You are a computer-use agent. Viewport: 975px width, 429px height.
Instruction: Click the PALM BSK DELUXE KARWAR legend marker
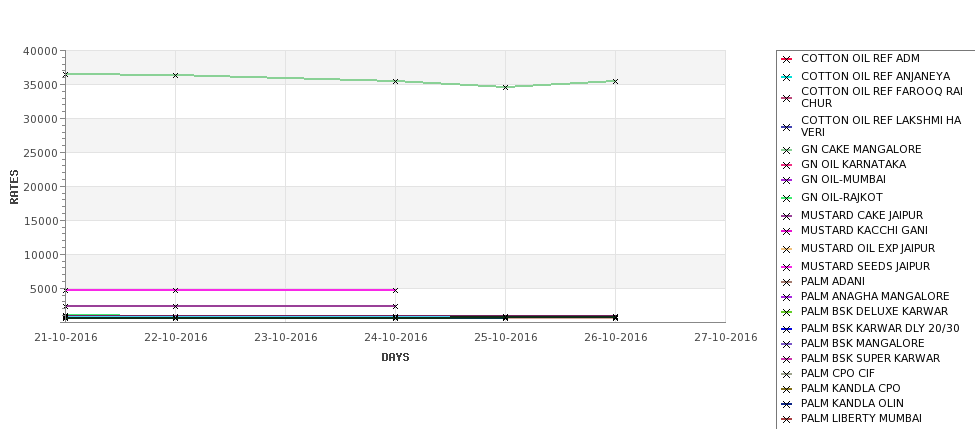coord(786,312)
